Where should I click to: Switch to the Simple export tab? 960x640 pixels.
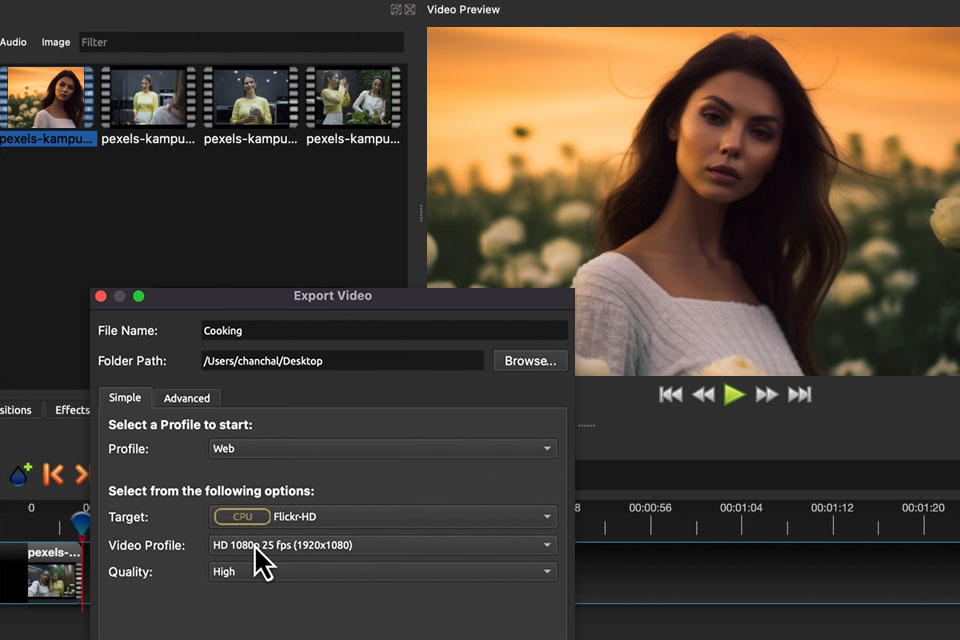tap(125, 397)
